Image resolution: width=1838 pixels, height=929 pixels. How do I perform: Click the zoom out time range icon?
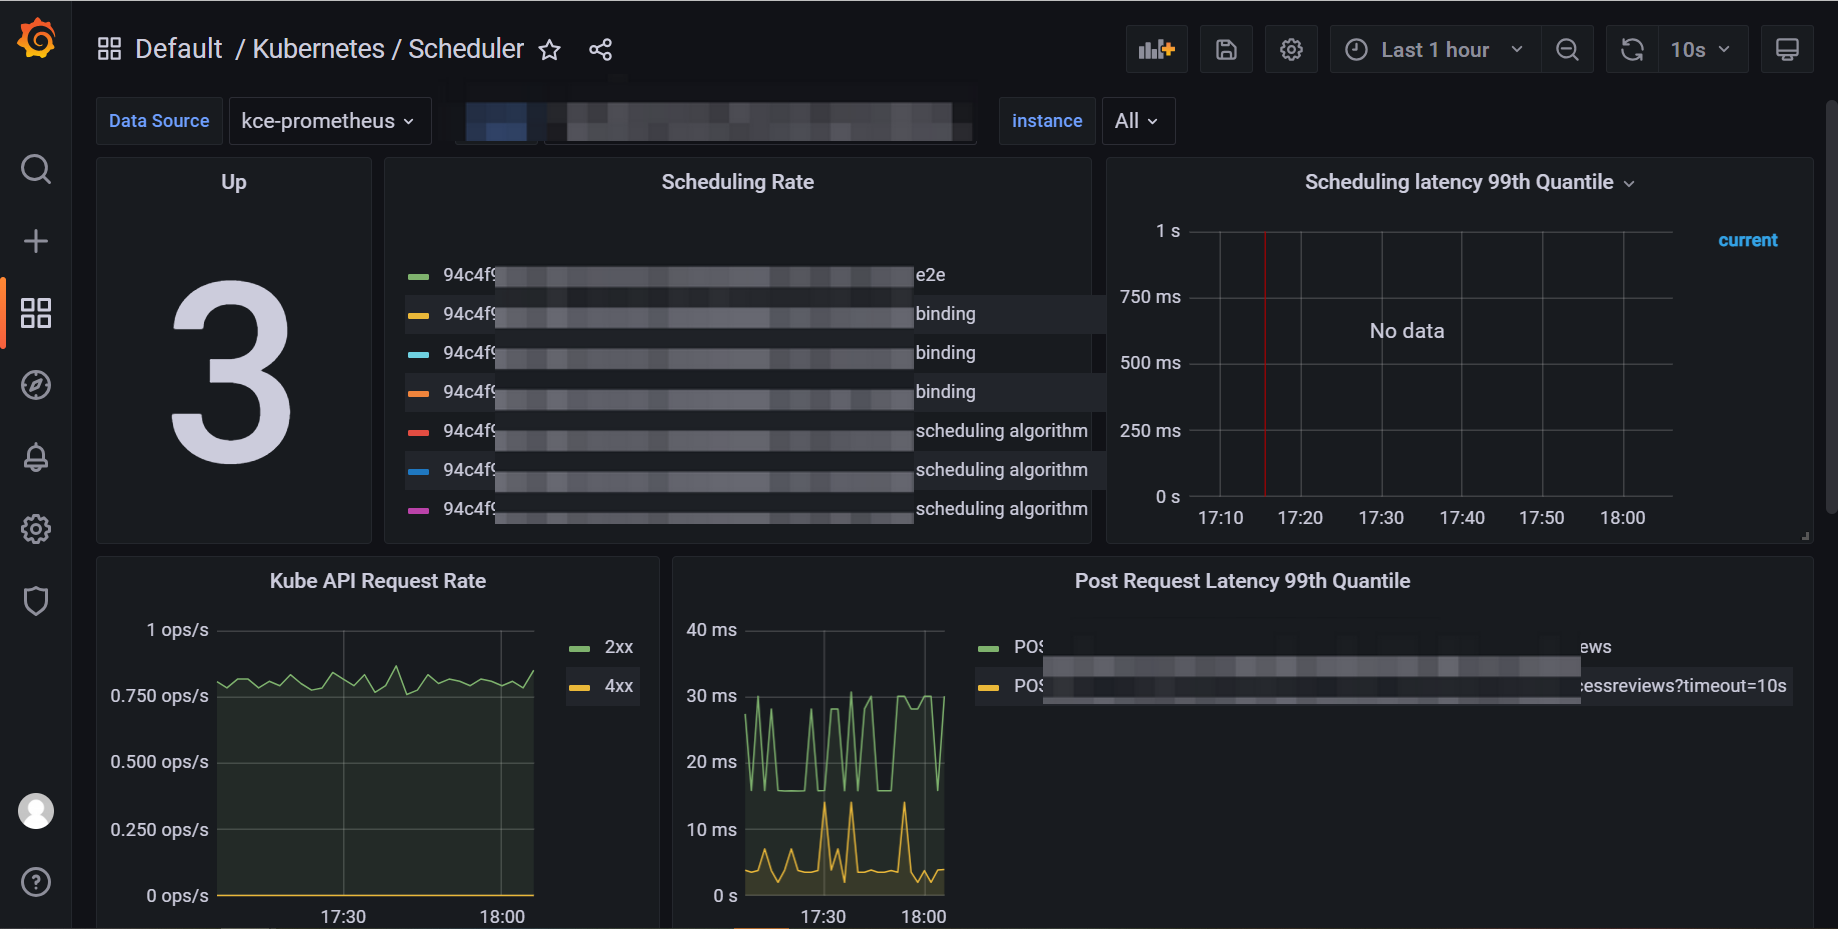[x=1567, y=50]
